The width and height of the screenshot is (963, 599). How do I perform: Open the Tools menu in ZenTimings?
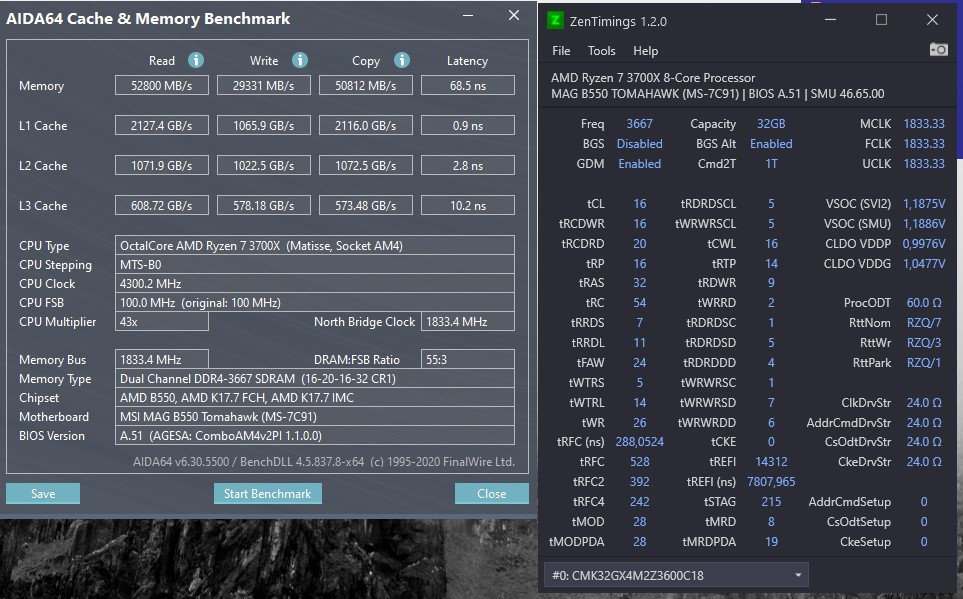tap(601, 51)
